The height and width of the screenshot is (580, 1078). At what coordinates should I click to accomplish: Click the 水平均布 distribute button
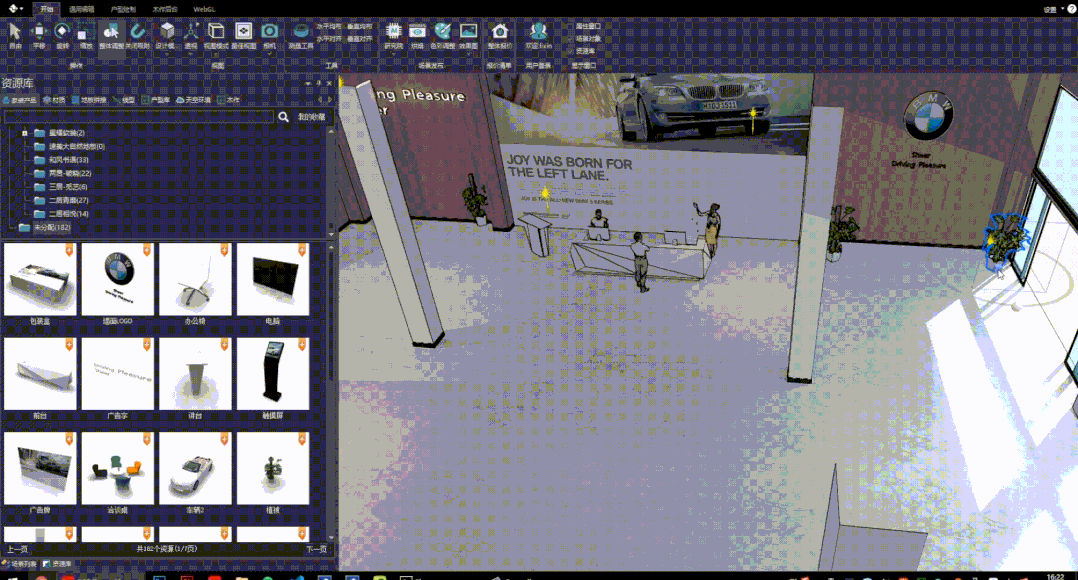329,26
